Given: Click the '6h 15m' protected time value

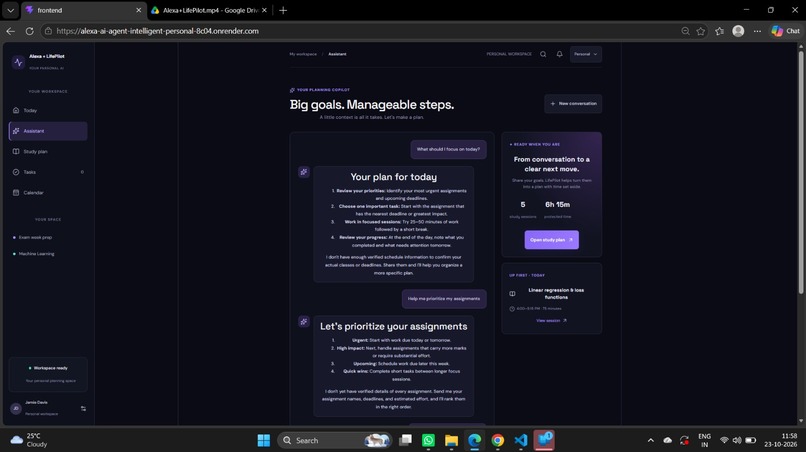Looking at the screenshot, I should (x=557, y=204).
